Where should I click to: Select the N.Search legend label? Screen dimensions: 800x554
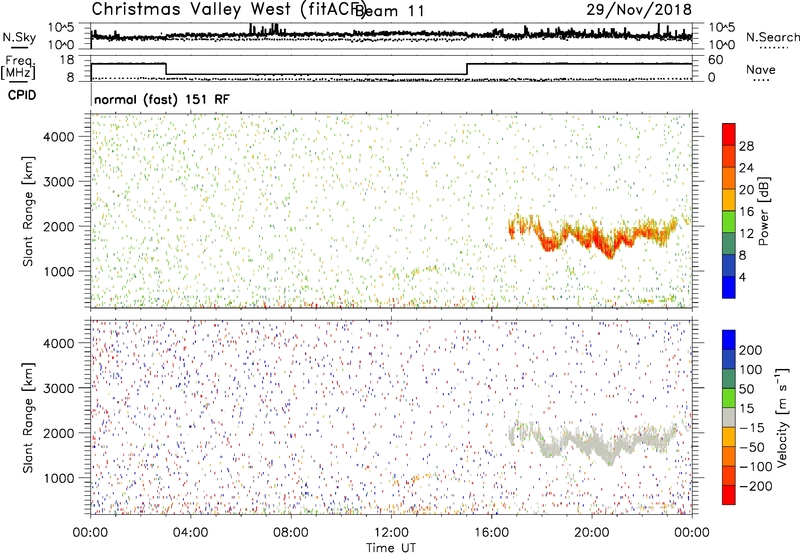pos(772,37)
